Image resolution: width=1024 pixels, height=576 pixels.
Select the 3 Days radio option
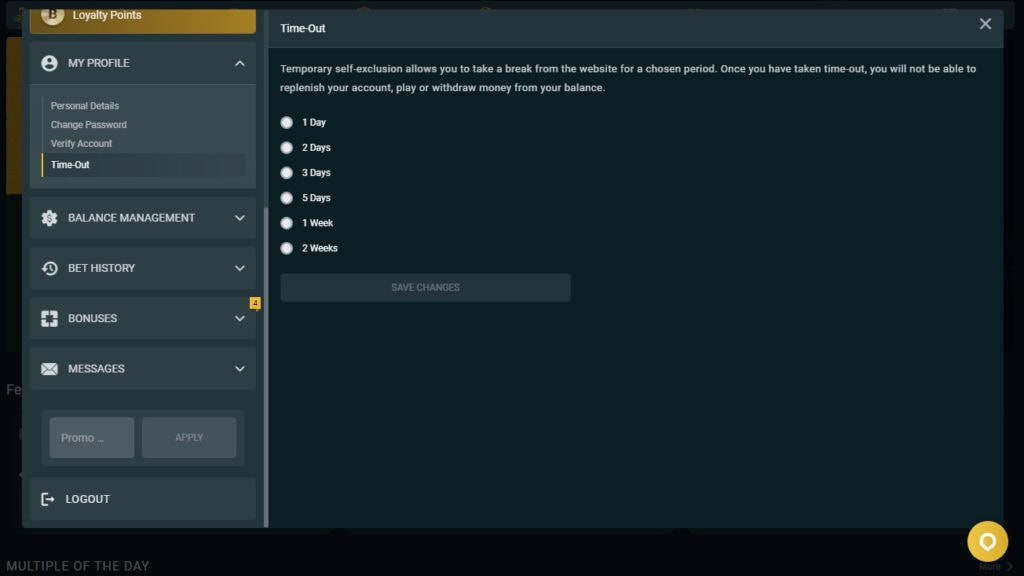pos(287,173)
